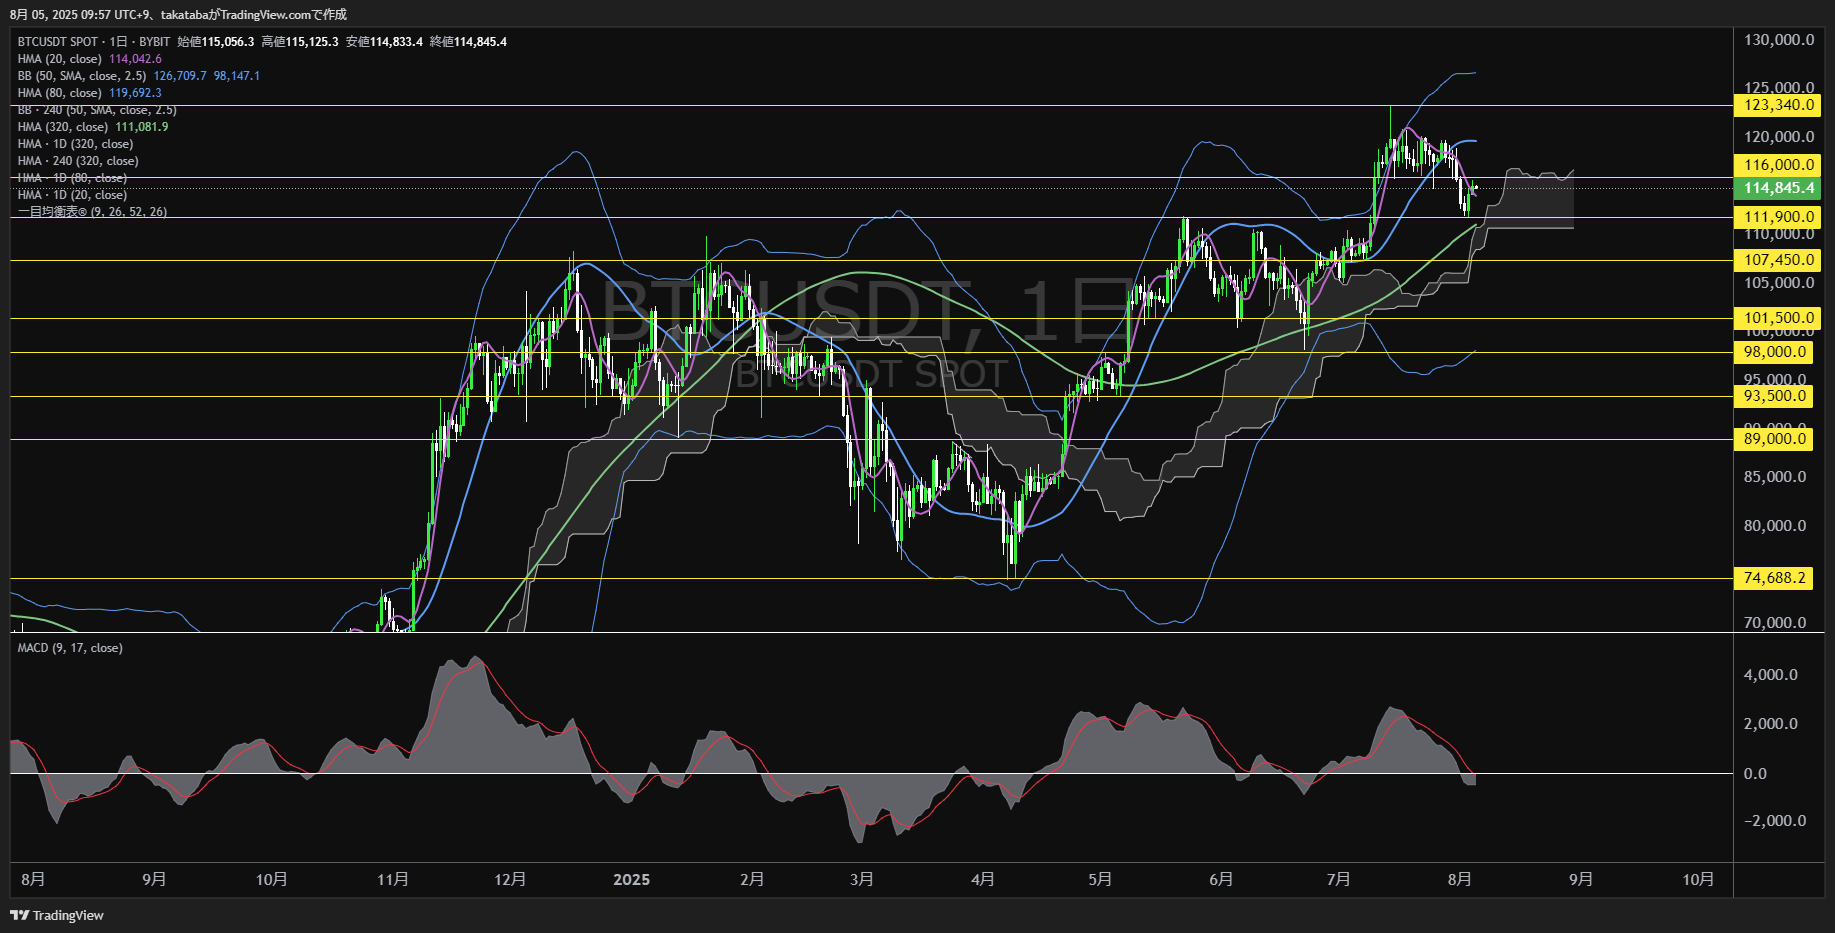
Task: Click the HMA (320, close) 111,081.9 legend
Action: 93,127
